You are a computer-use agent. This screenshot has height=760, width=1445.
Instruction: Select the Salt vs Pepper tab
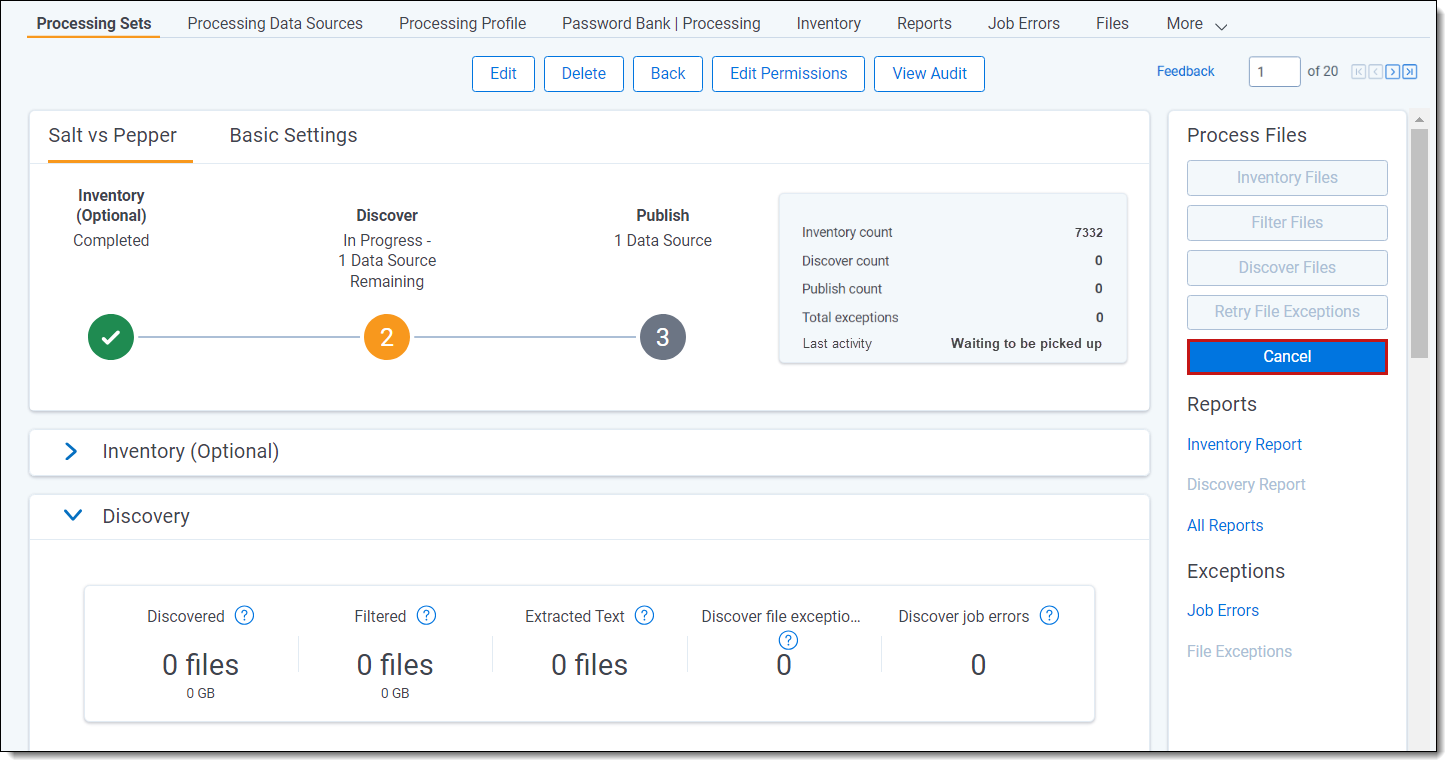point(112,136)
